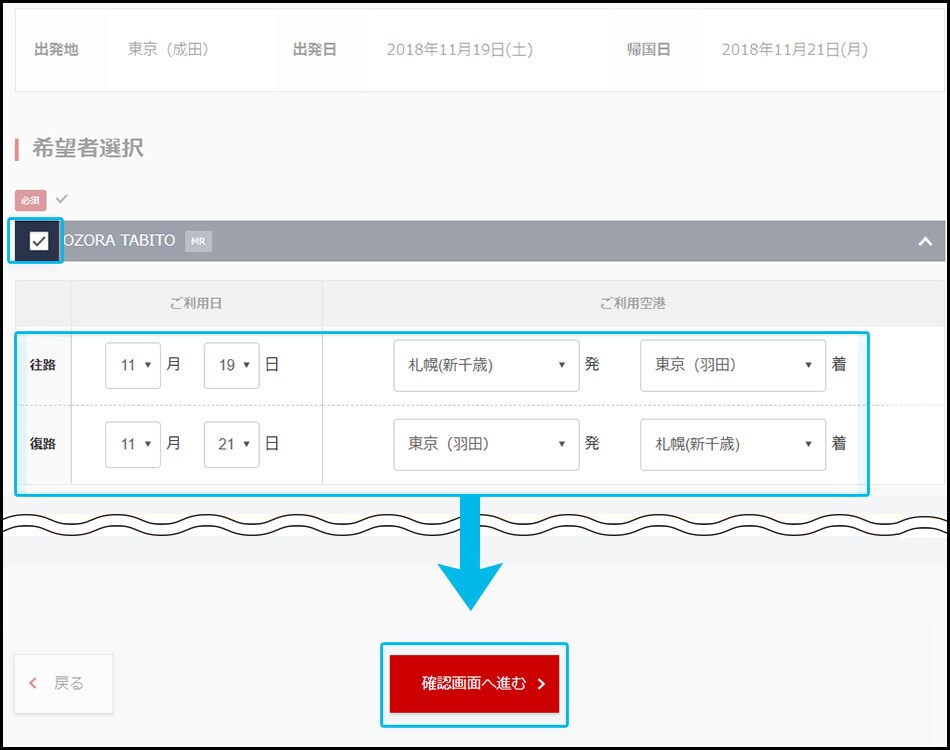Viewport: 950px width, 750px height.
Task: Click the 帰国日 date 2018年11月21日
Action: tap(795, 49)
